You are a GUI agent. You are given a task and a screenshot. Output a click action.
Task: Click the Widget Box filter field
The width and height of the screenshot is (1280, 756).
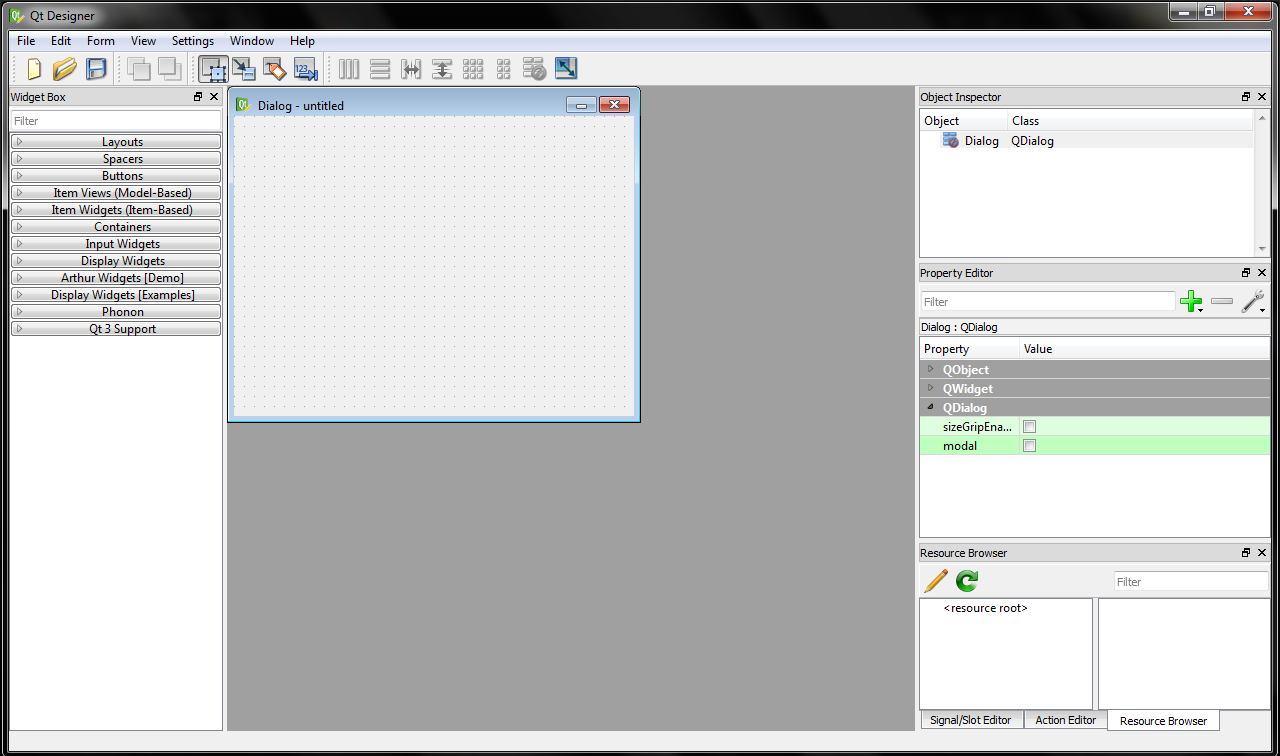[116, 121]
